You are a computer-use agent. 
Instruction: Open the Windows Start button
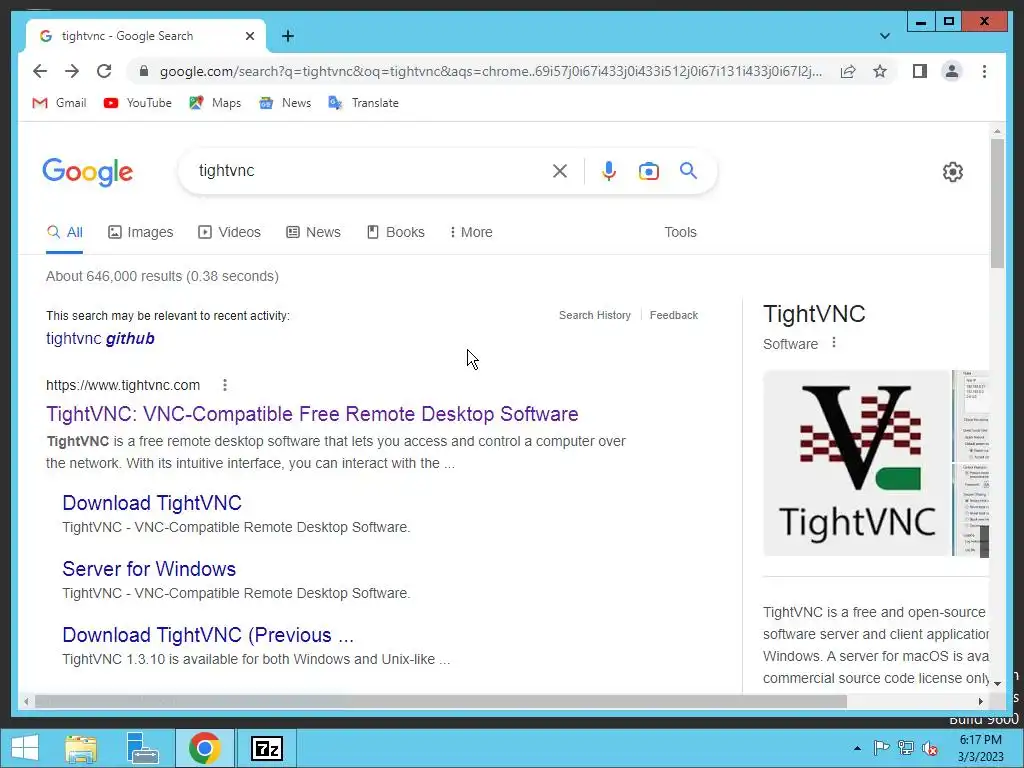pos(25,748)
